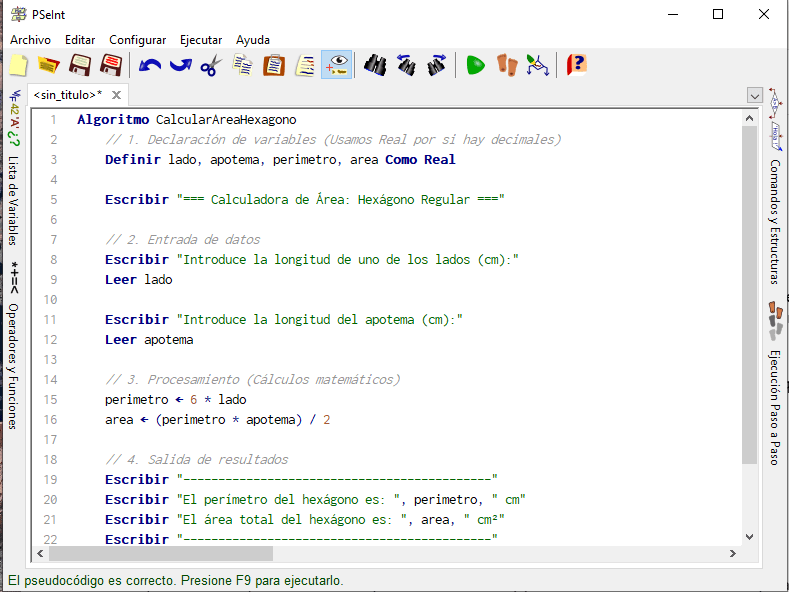Start step-by-step execution with the footprints icon
The height and width of the screenshot is (592, 789).
pyautogui.click(x=508, y=66)
